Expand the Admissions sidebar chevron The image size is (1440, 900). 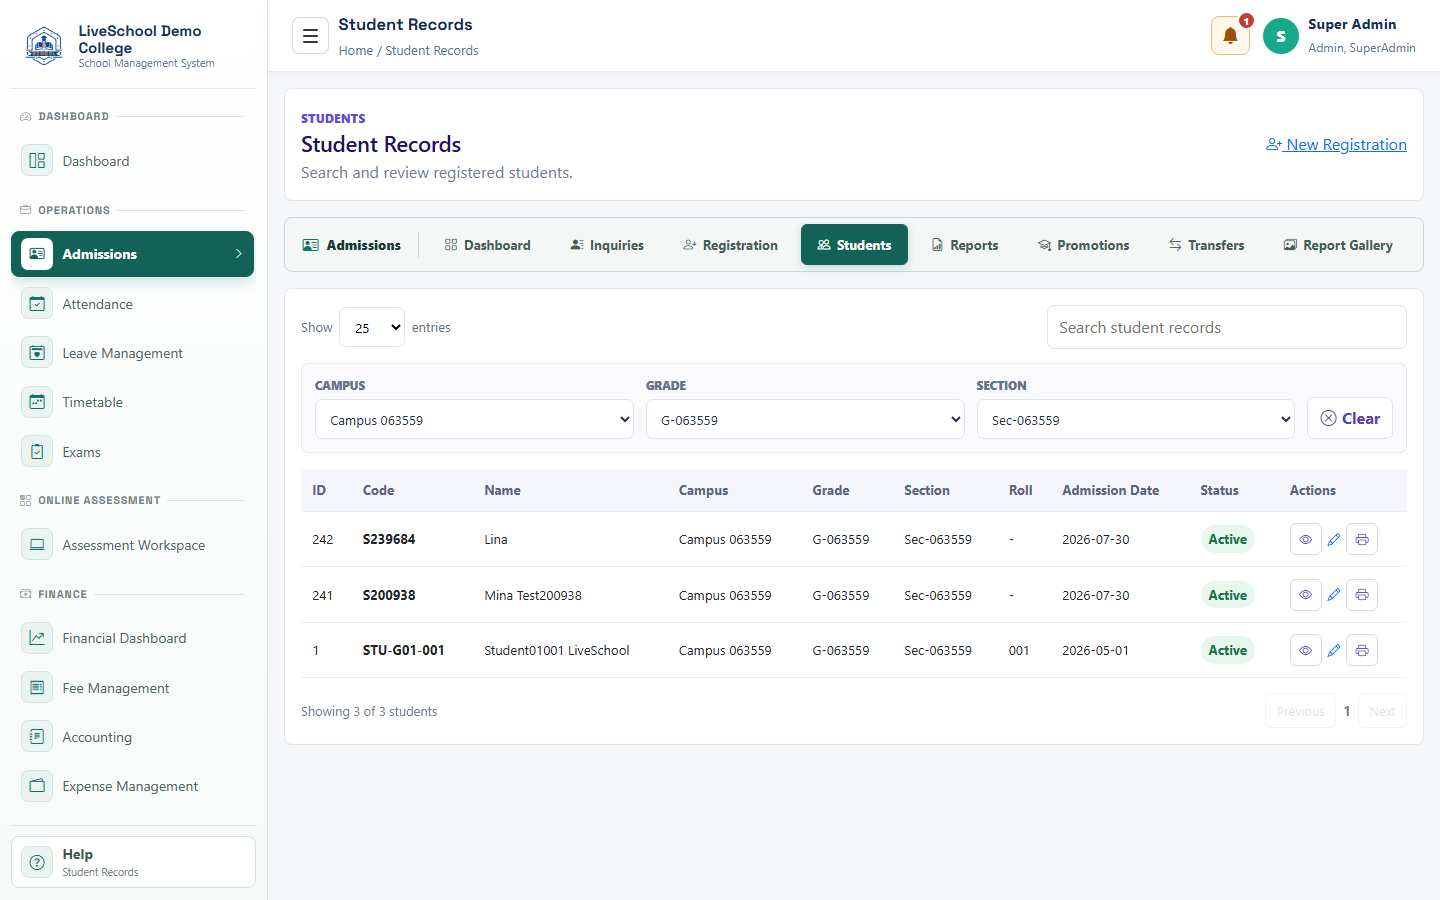239,254
